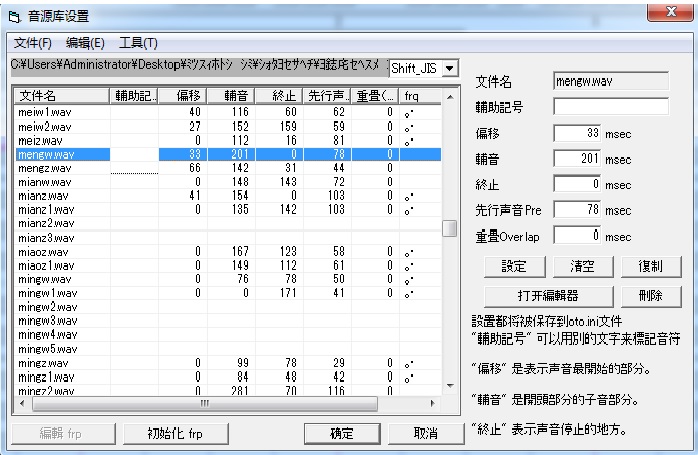
Task: Click the 初始化 frp button
Action: point(175,433)
